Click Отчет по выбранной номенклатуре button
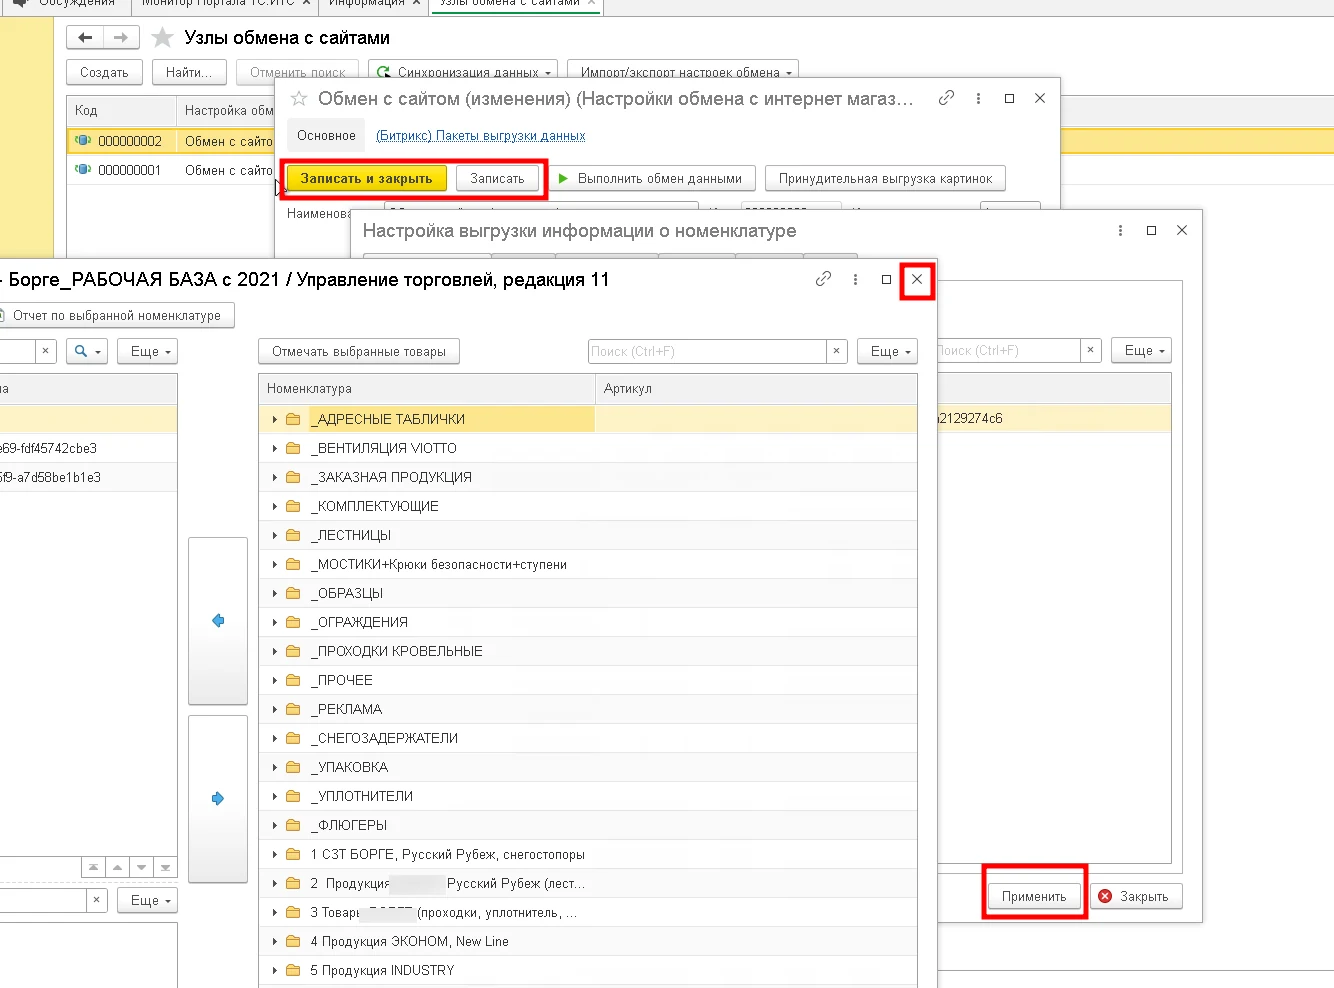1334x988 pixels. [116, 315]
